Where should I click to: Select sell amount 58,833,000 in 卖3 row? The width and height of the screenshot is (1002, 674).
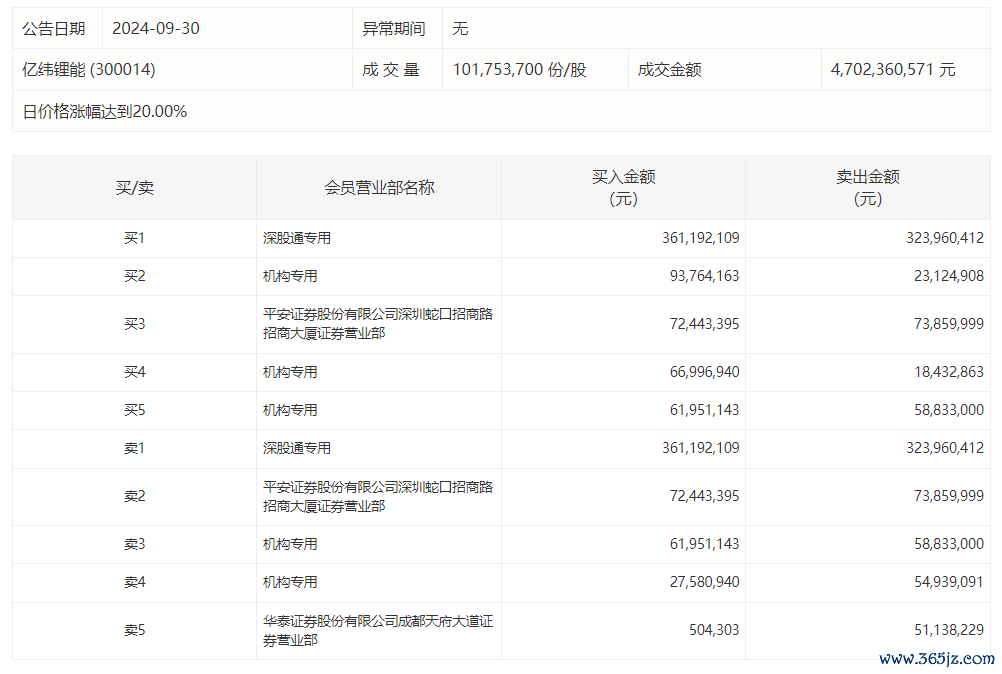point(948,544)
